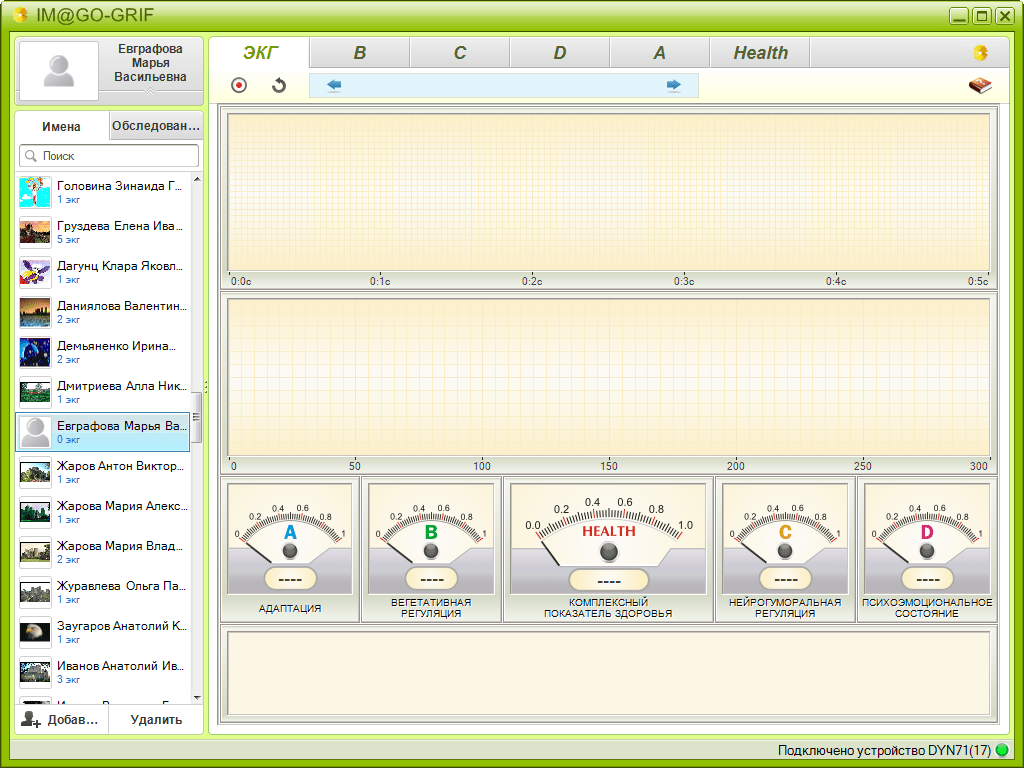Go to next record with right arrow
The image size is (1024, 768).
click(x=673, y=85)
